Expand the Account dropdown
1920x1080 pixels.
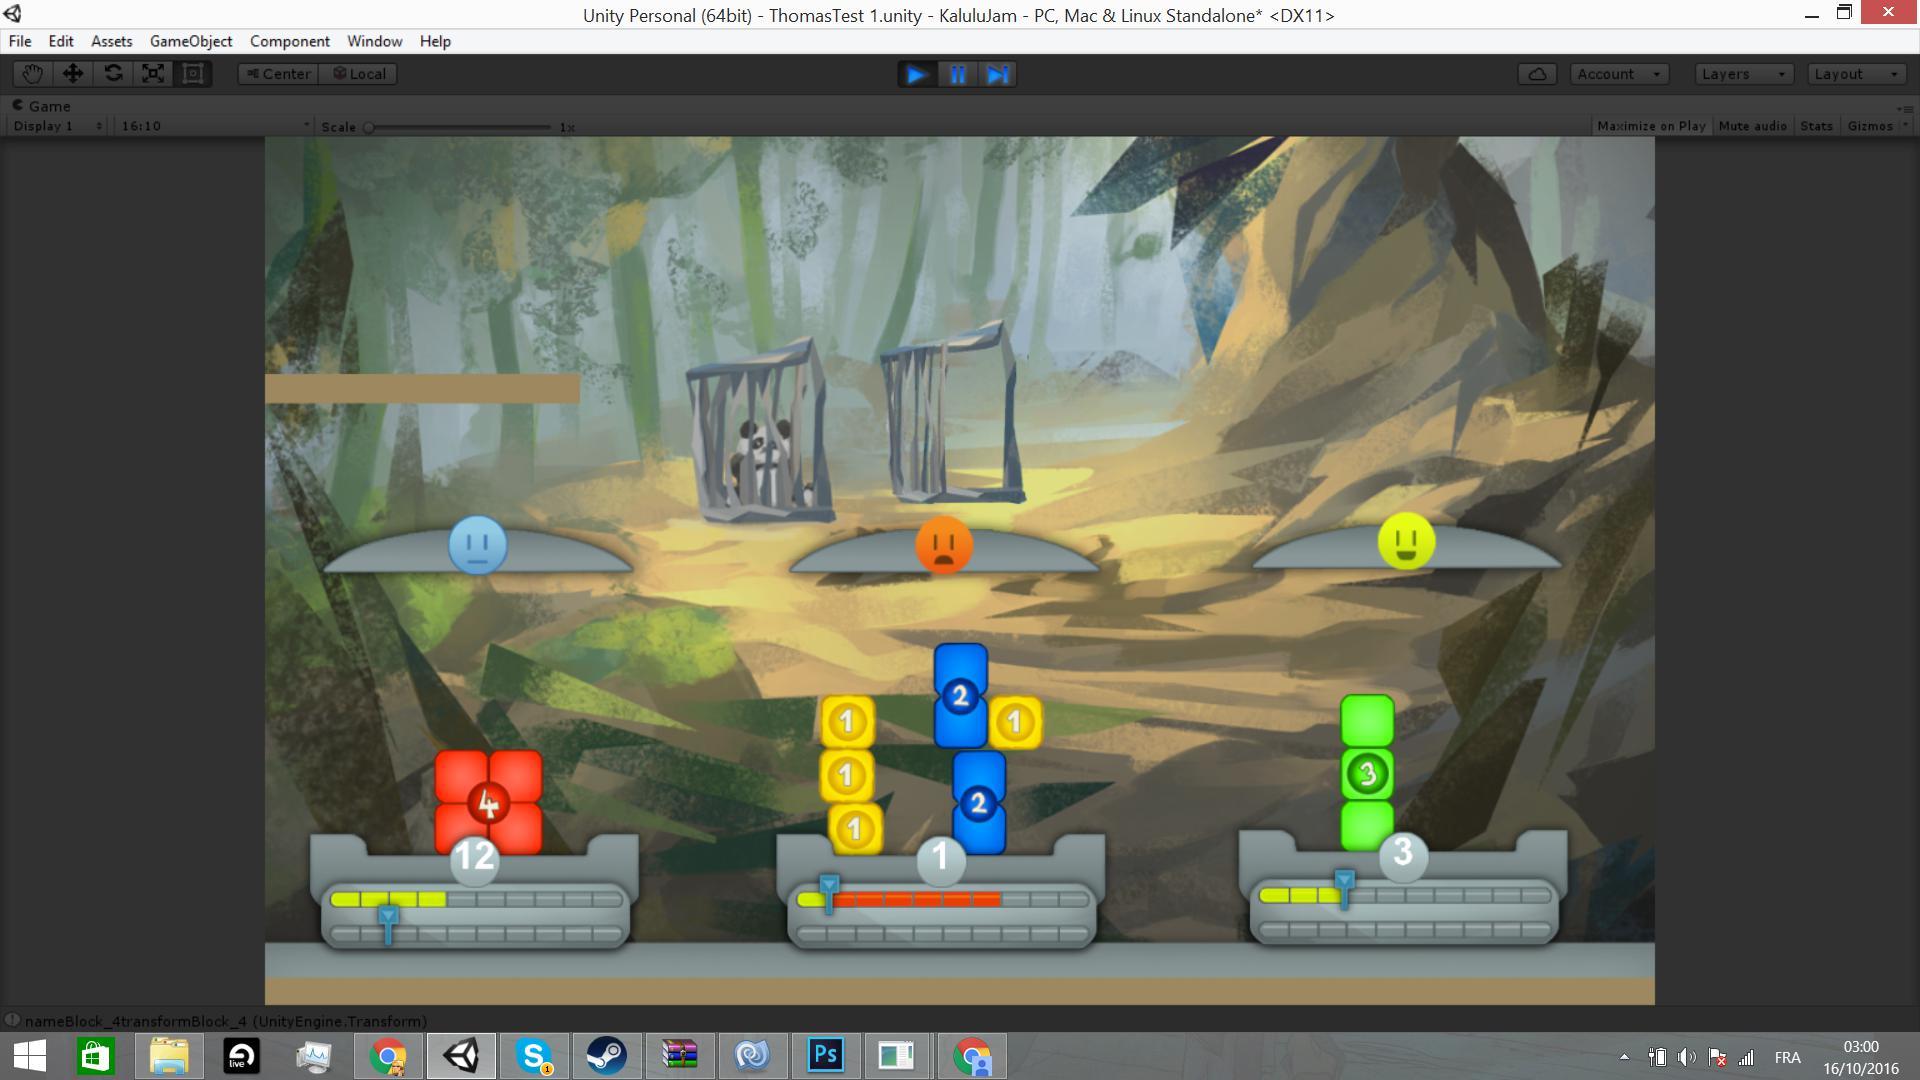(1618, 74)
